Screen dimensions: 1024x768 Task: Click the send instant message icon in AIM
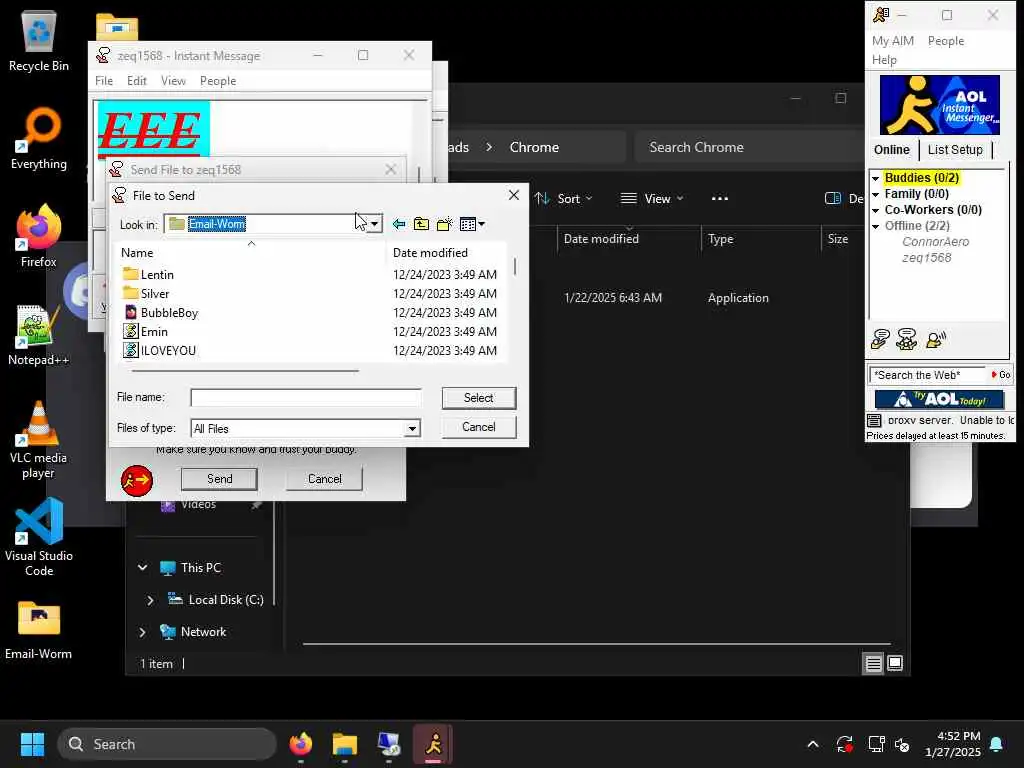point(880,339)
